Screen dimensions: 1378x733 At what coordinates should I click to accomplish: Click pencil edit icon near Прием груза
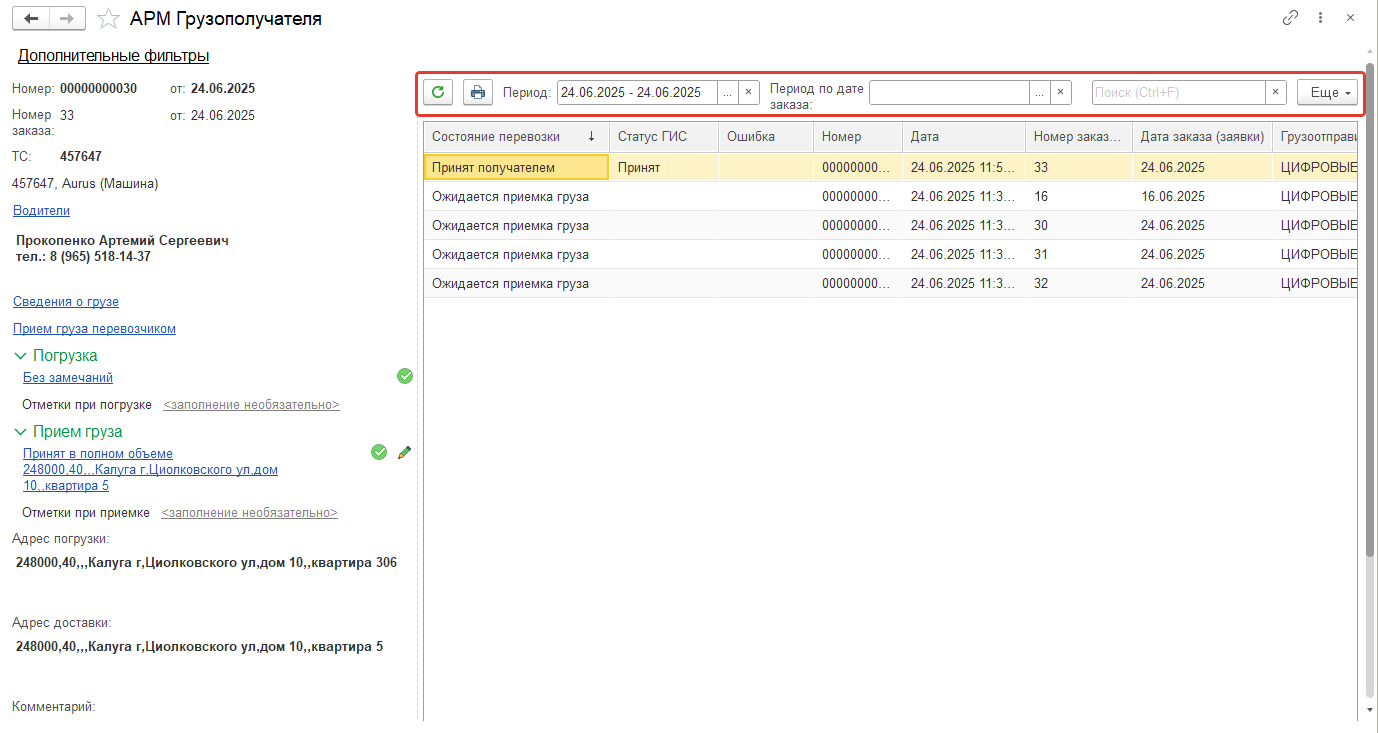click(404, 453)
